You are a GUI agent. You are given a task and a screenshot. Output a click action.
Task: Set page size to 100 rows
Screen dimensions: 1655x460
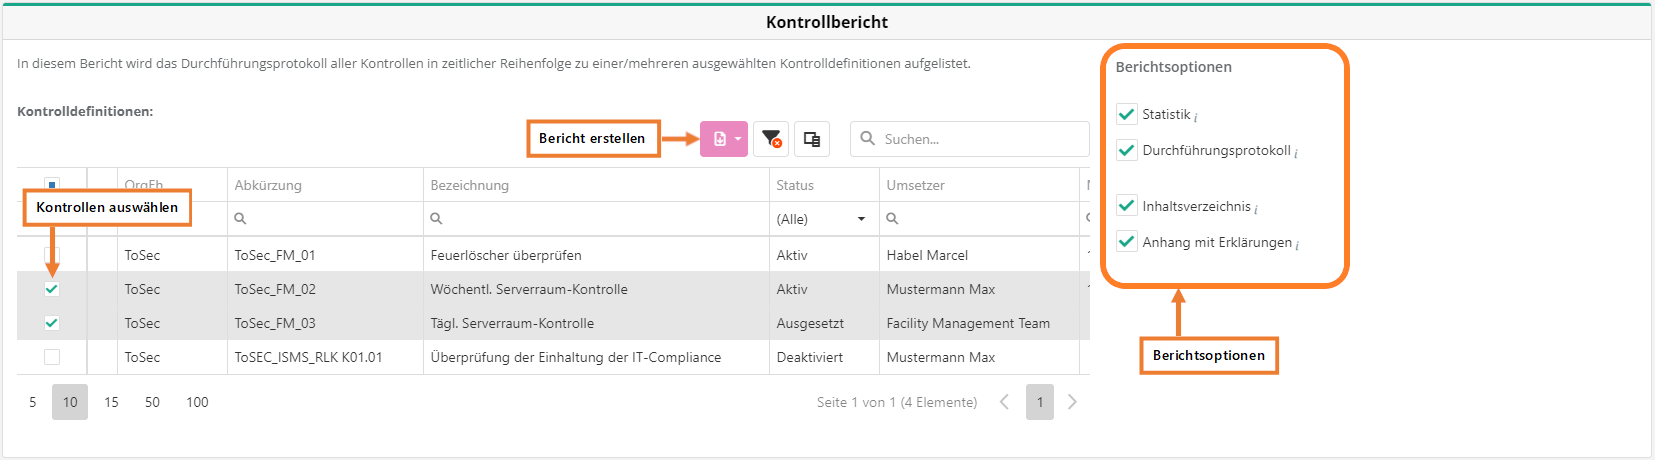[197, 402]
